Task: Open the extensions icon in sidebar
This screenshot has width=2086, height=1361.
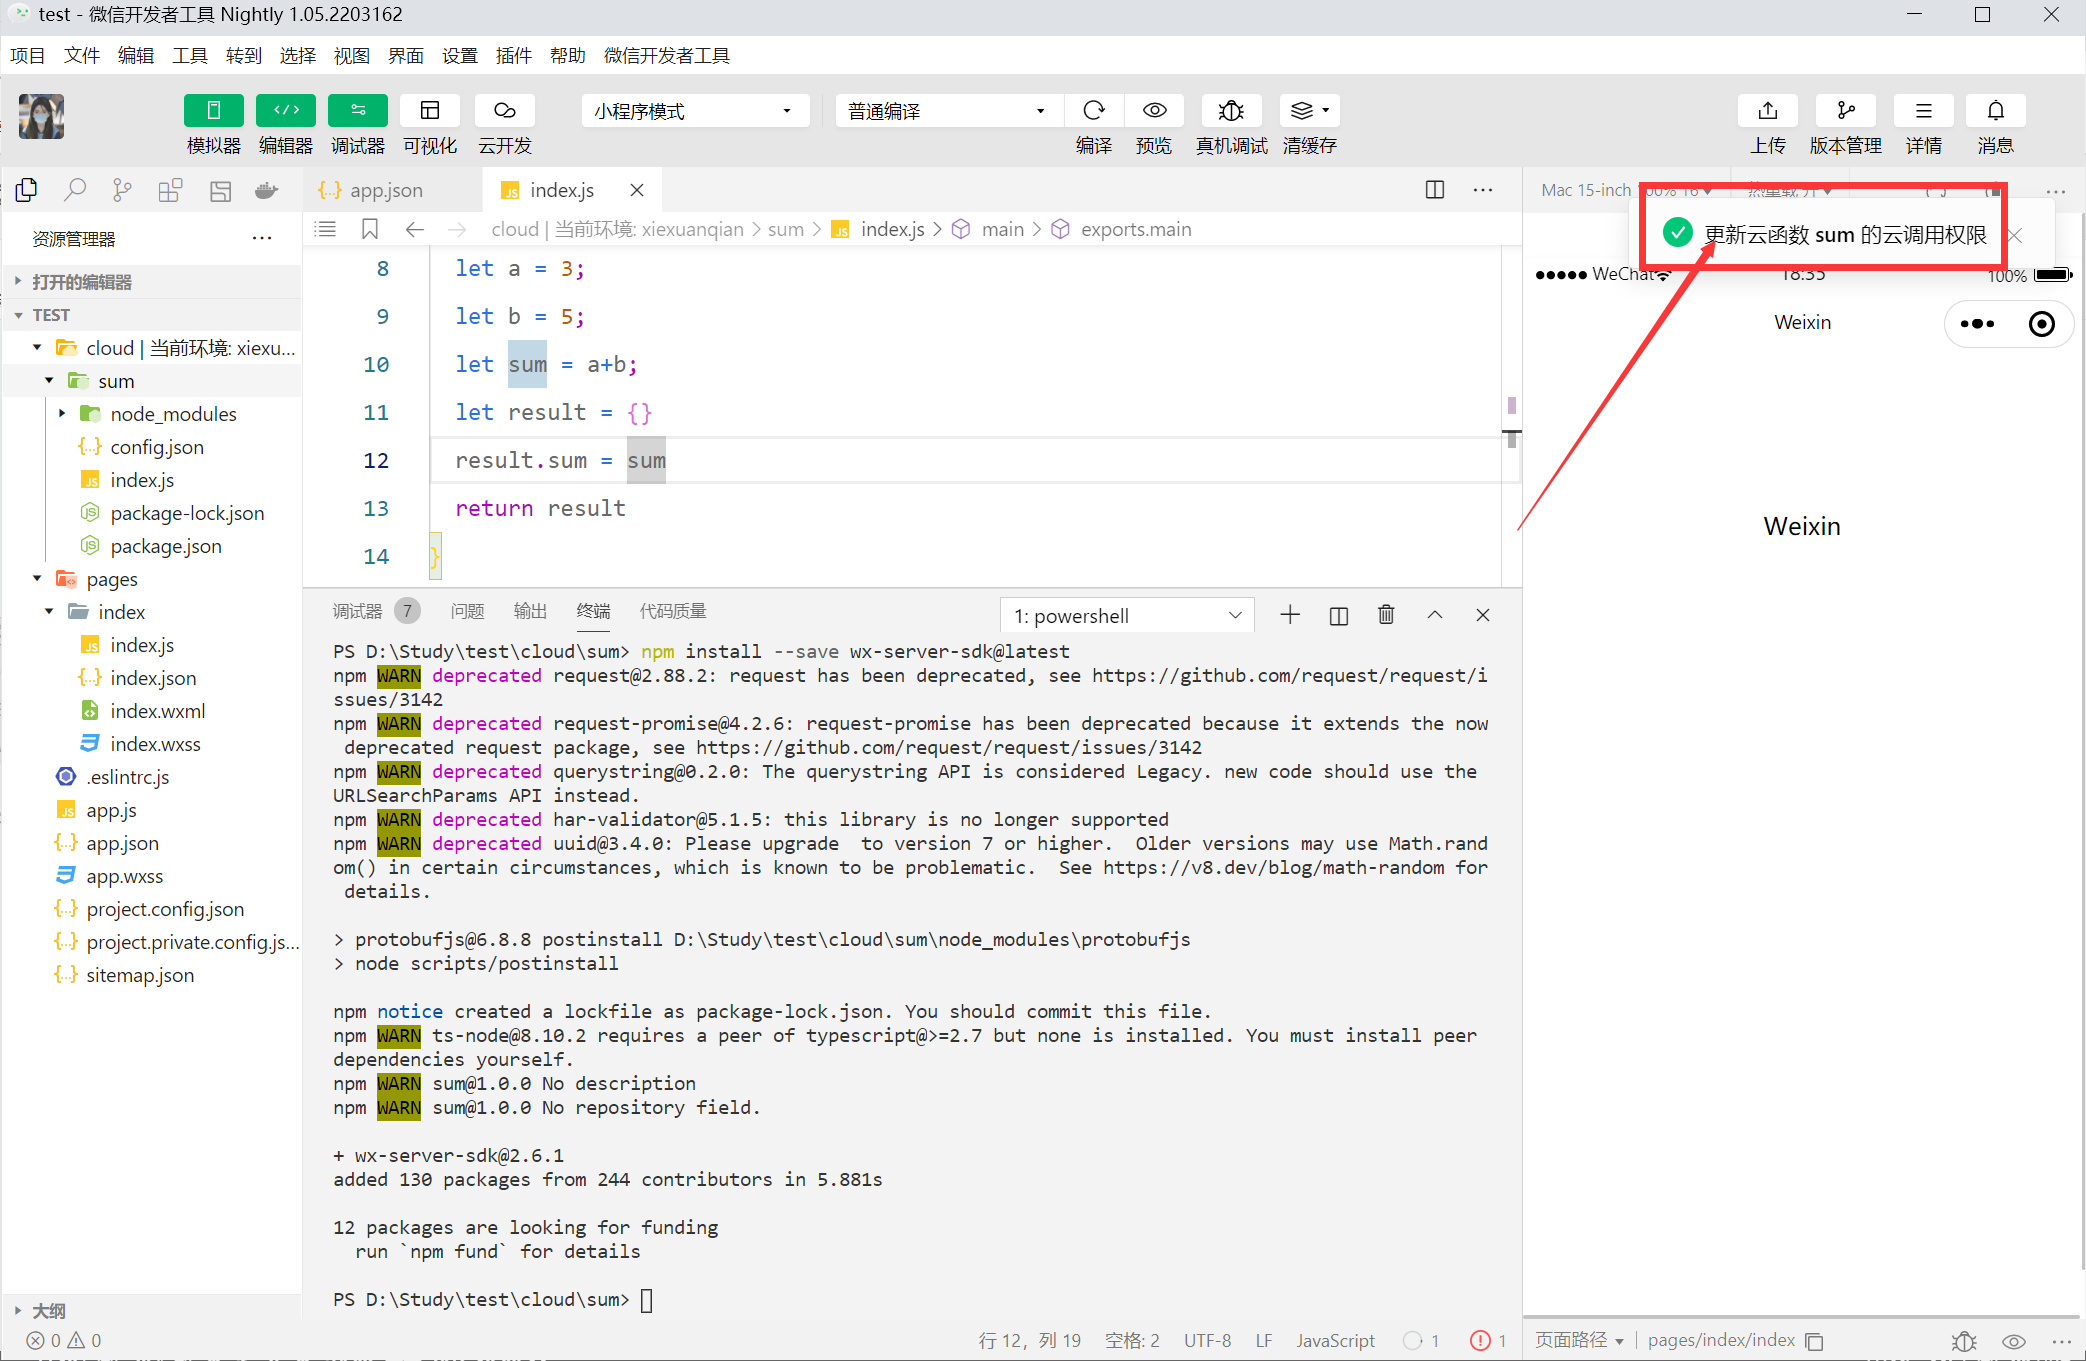Action: pos(170,190)
